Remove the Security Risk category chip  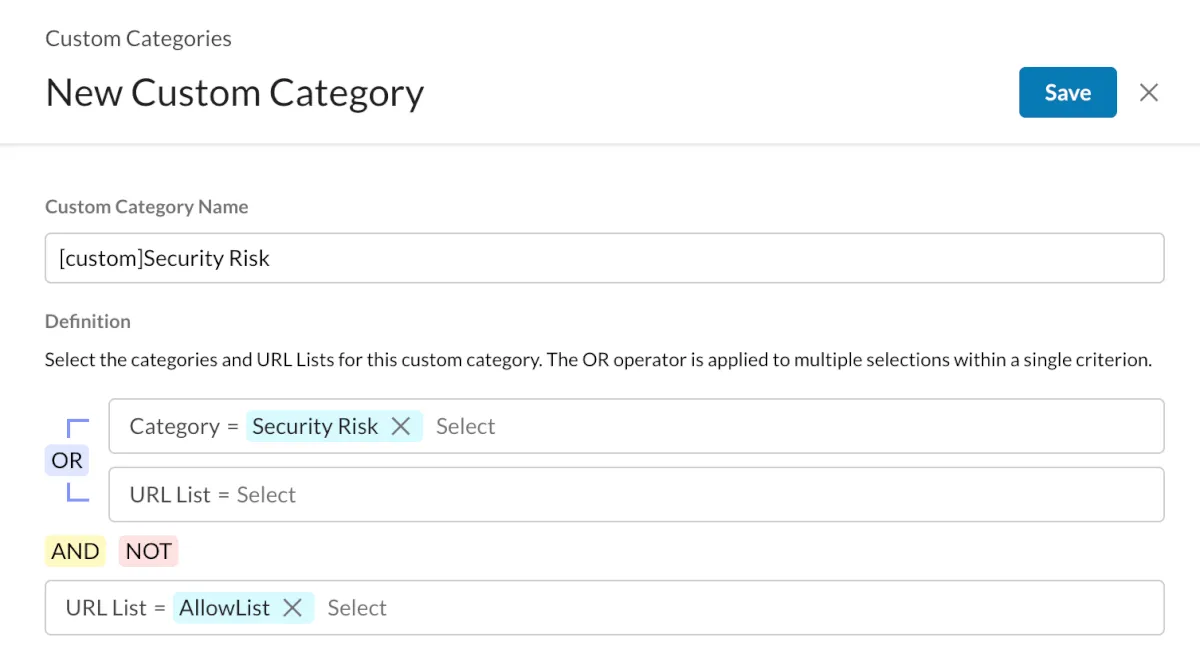pyautogui.click(x=401, y=427)
